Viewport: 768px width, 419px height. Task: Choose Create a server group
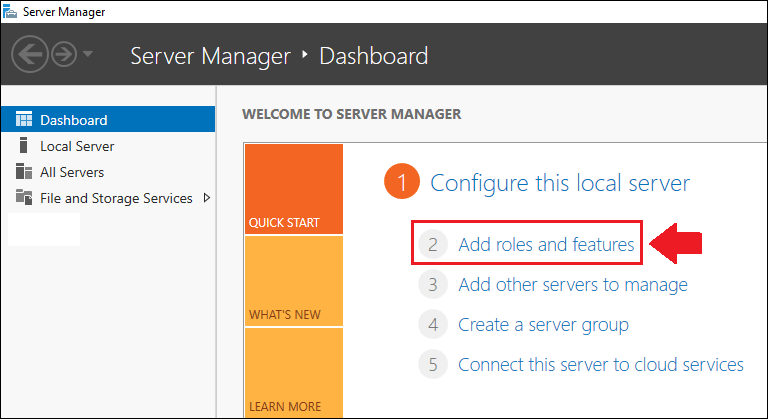[543, 325]
